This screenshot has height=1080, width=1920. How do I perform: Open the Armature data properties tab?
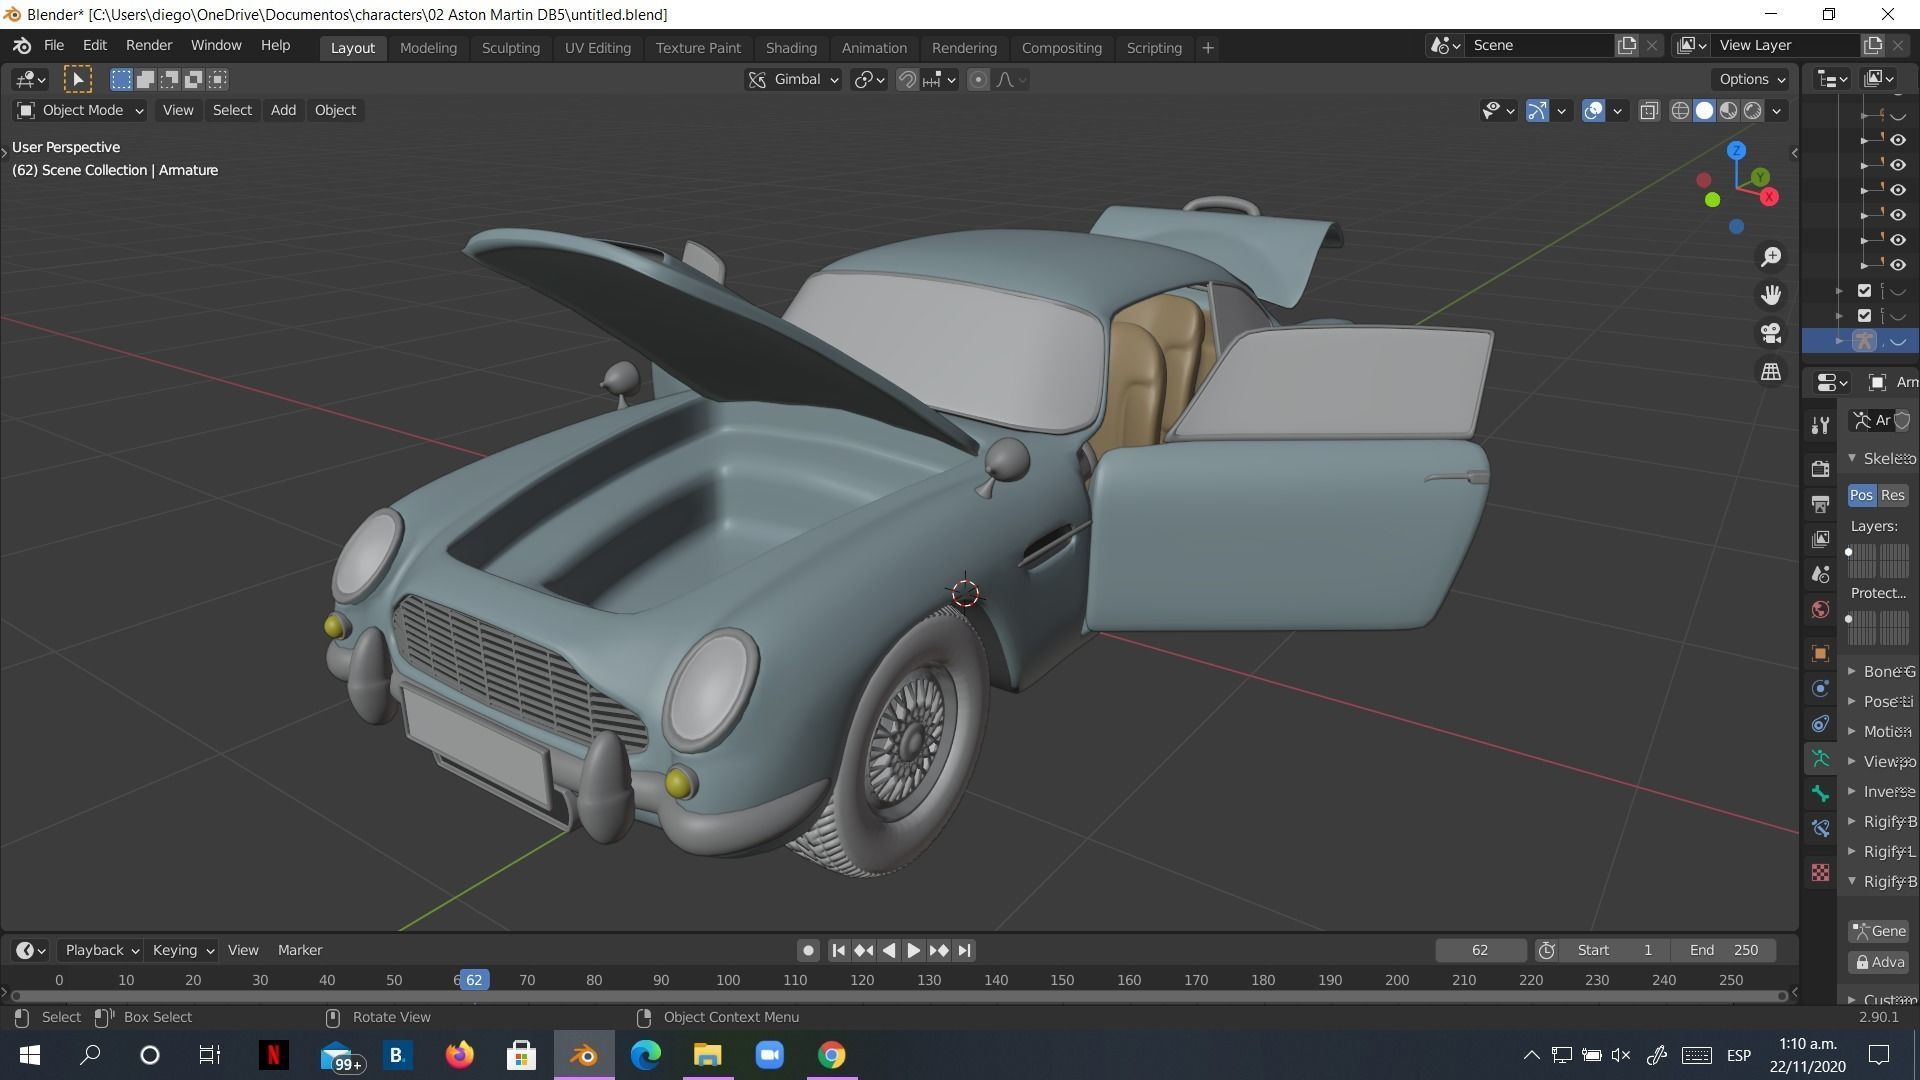pos(1820,758)
